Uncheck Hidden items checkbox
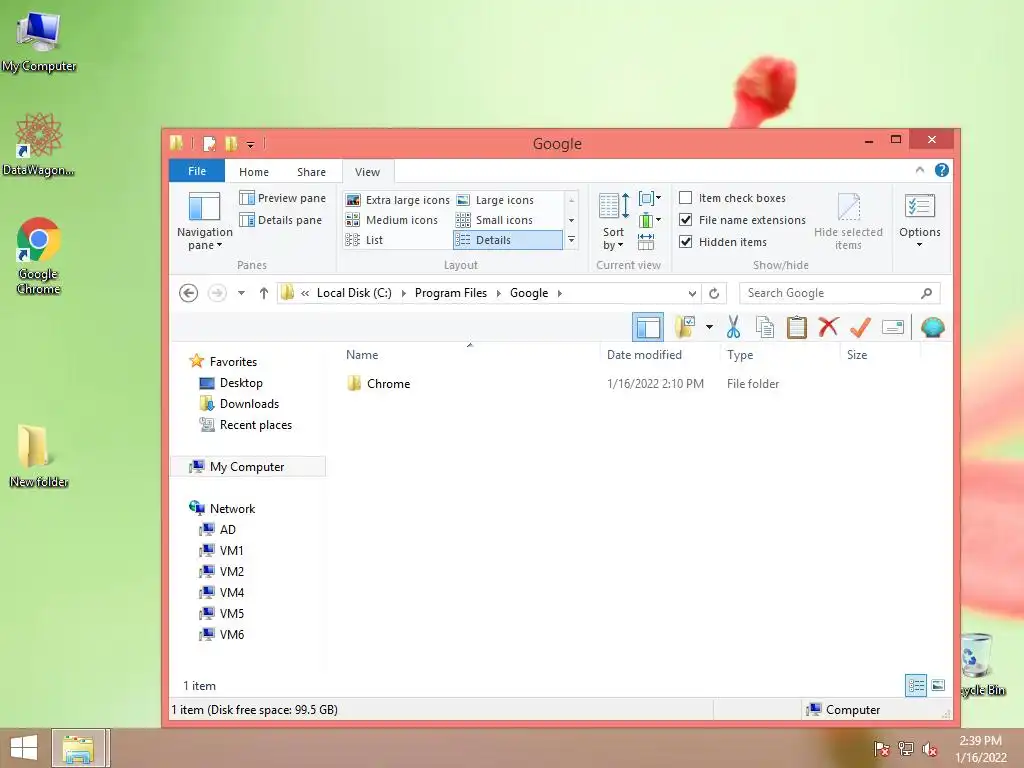Viewport: 1024px width, 768px height. (686, 242)
